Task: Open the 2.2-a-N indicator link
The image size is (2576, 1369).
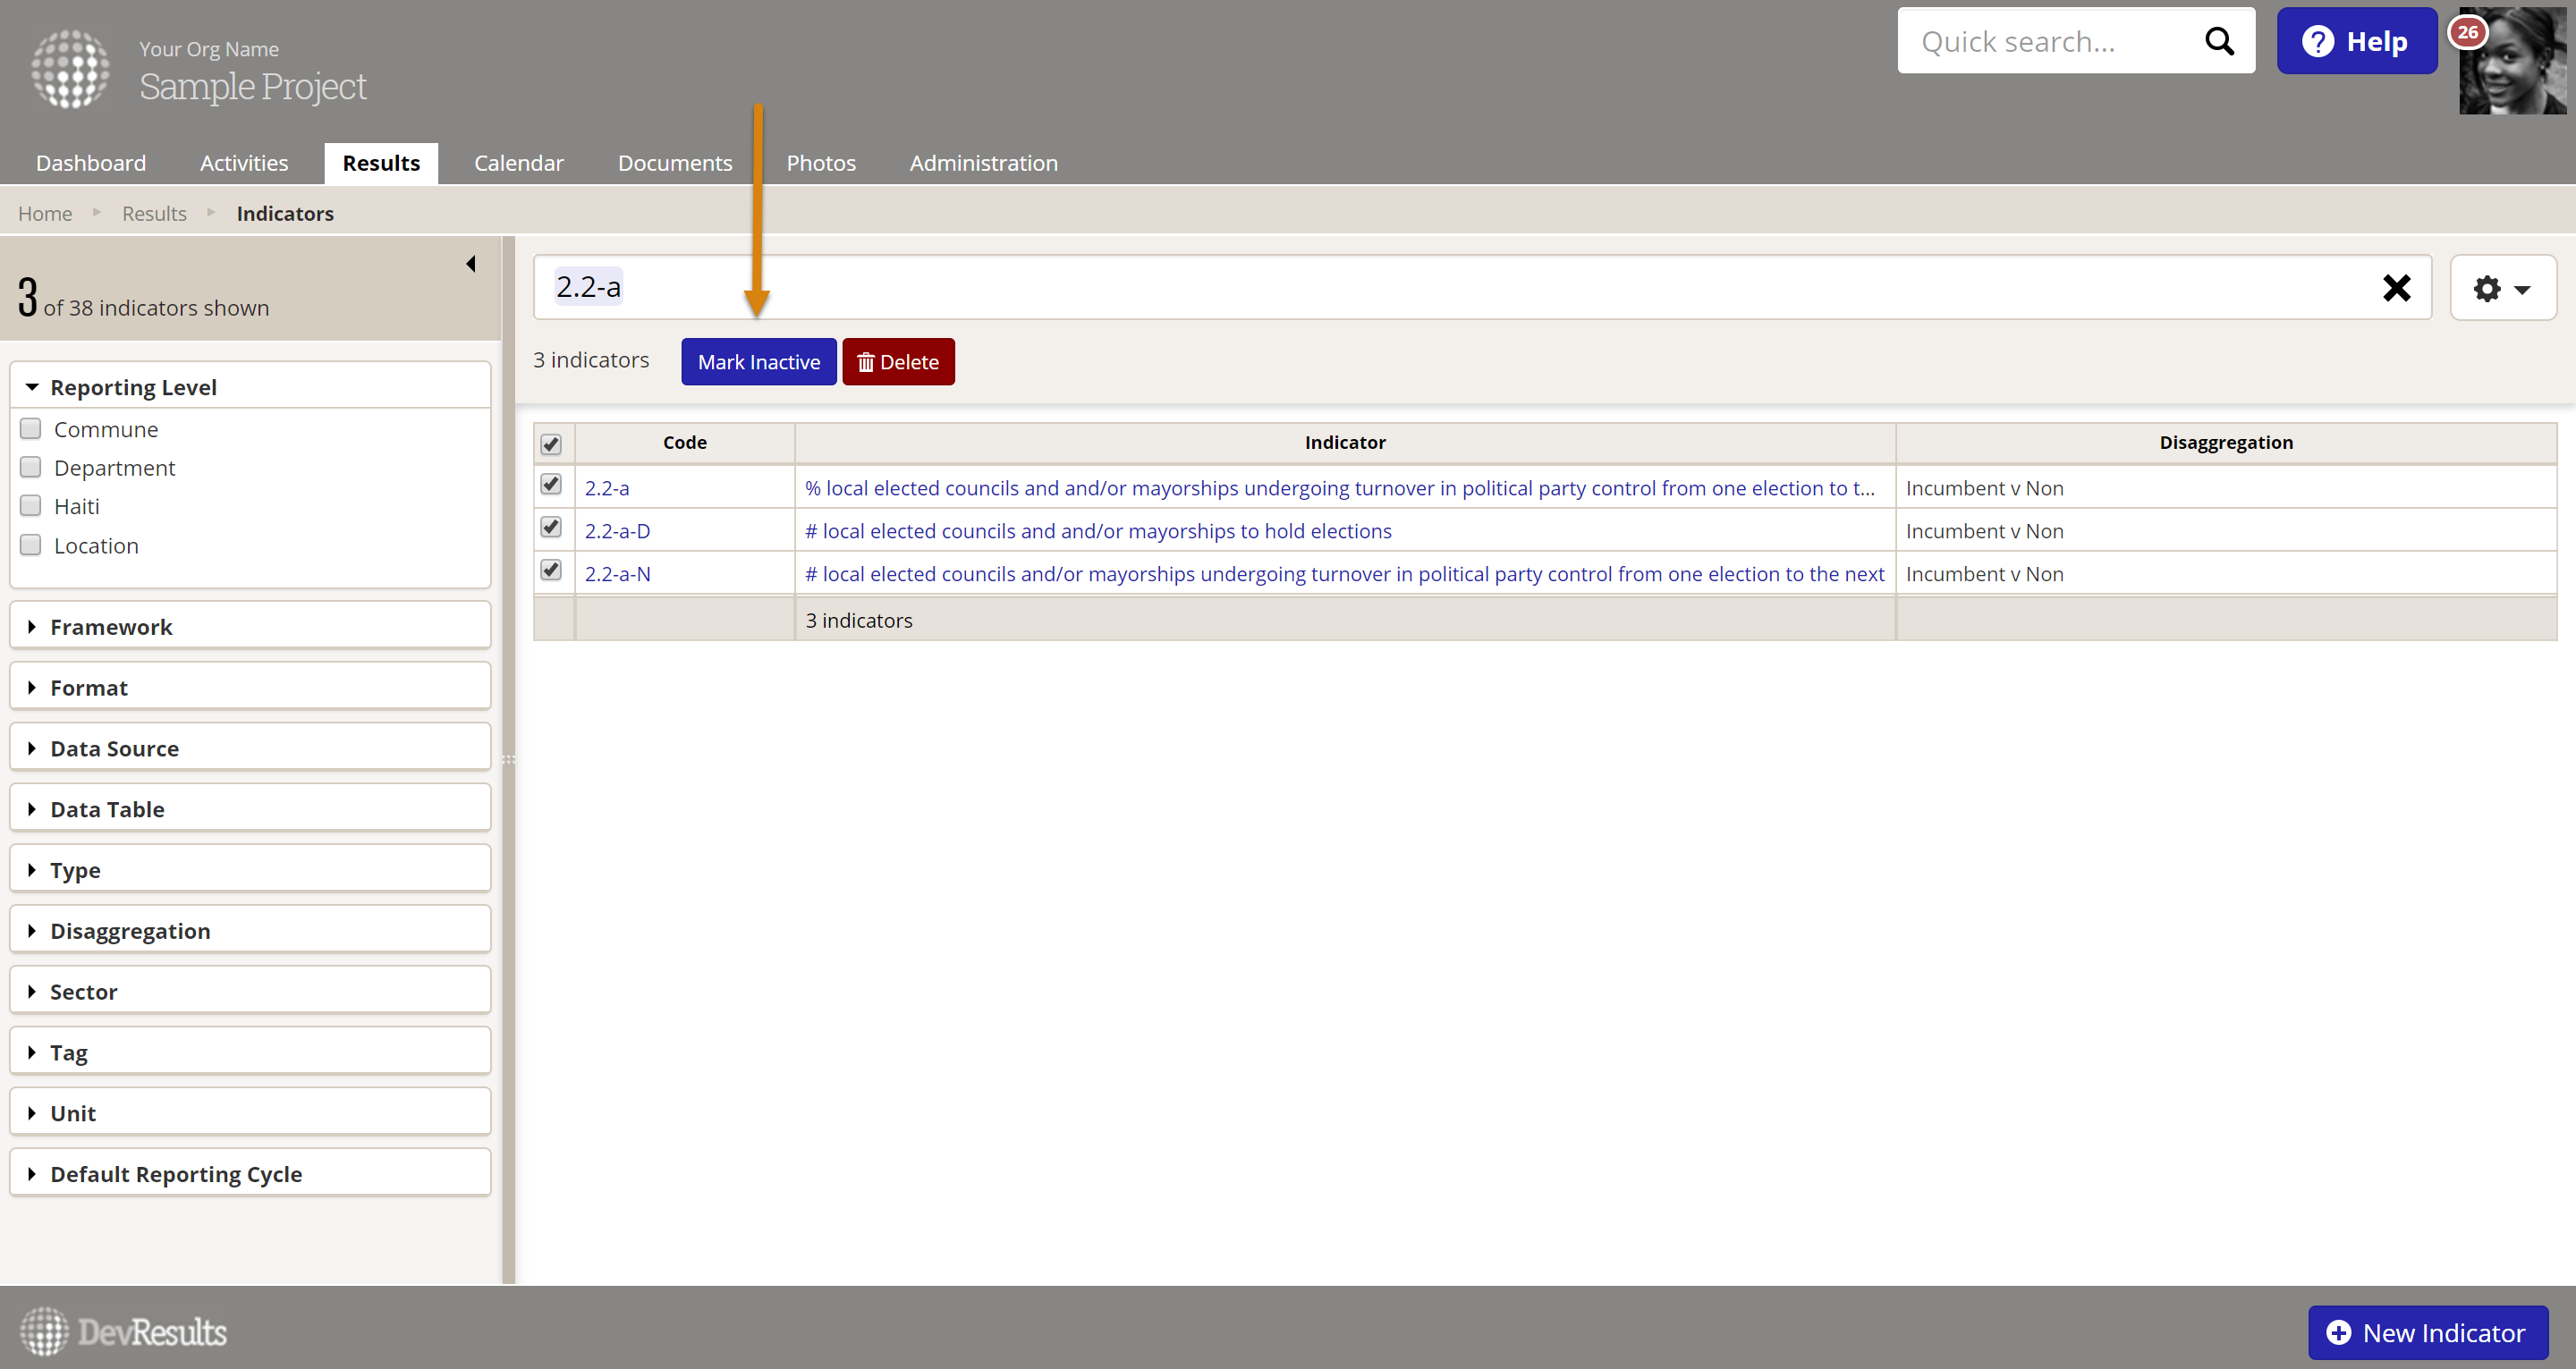Action: click(617, 574)
